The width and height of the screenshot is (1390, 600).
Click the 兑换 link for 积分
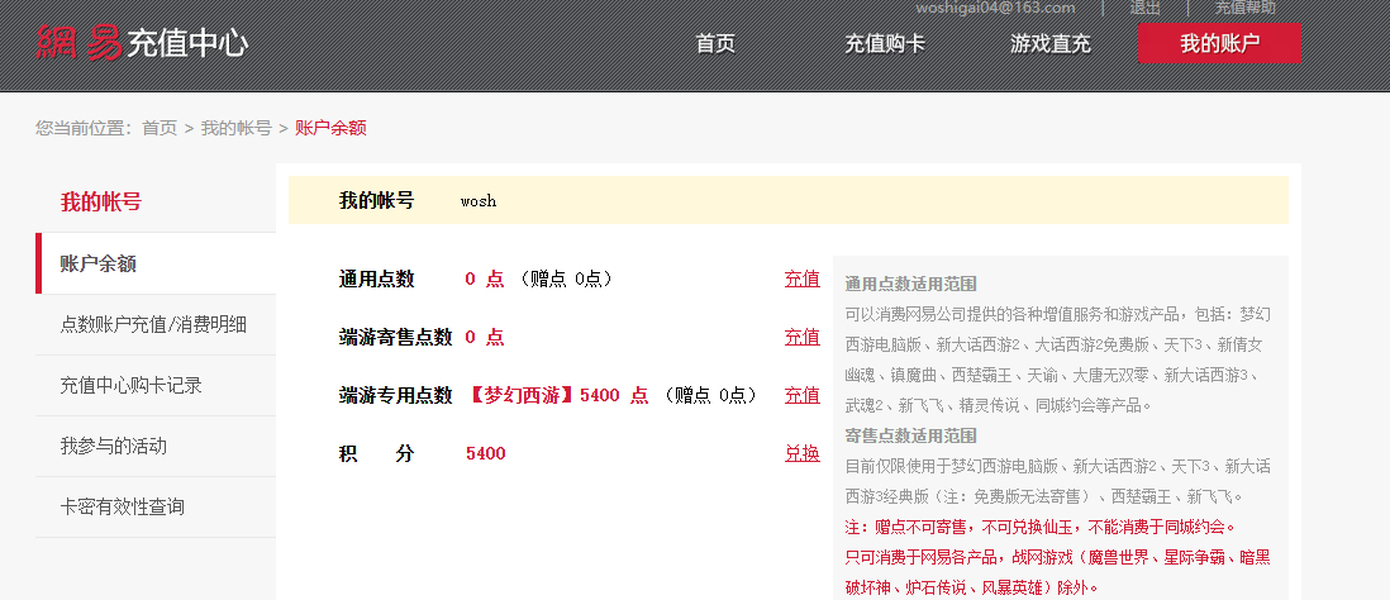(802, 453)
